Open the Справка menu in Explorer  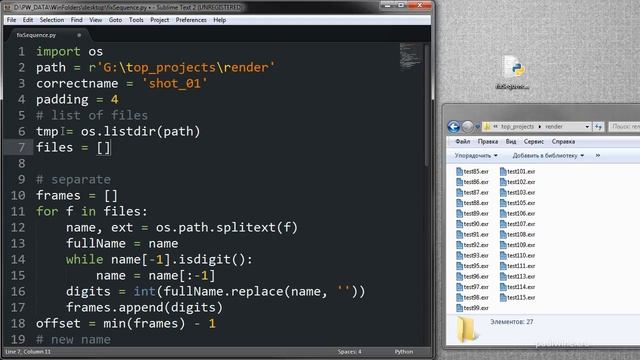(x=563, y=142)
